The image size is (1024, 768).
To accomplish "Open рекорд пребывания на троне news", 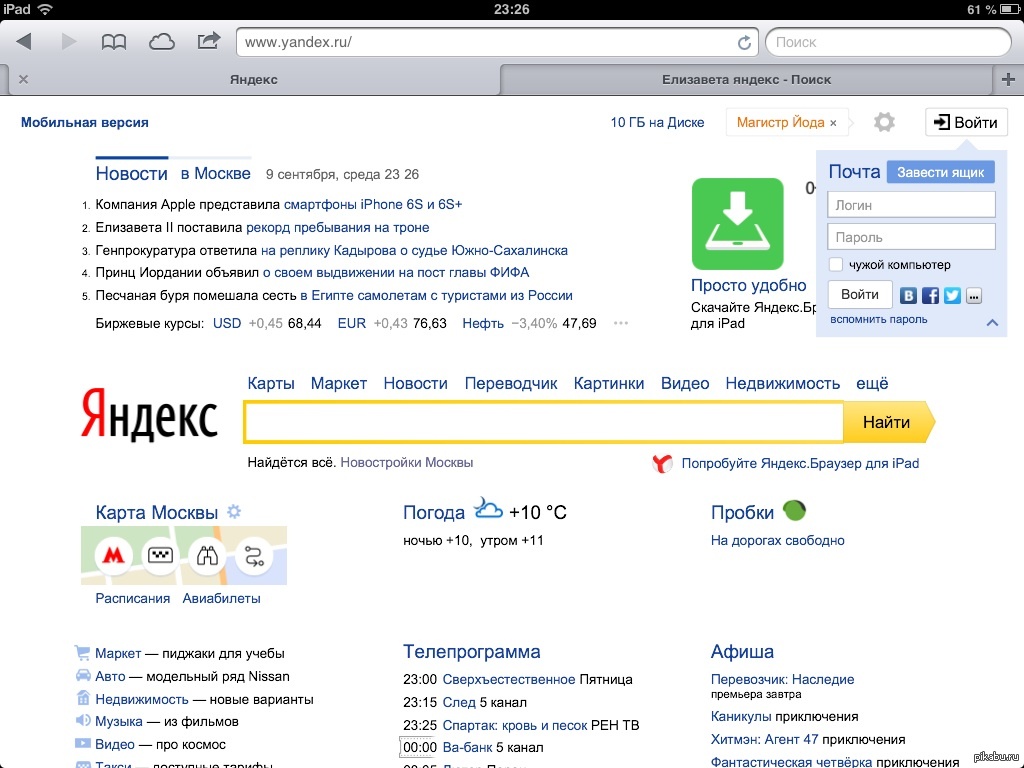I will click(338, 227).
